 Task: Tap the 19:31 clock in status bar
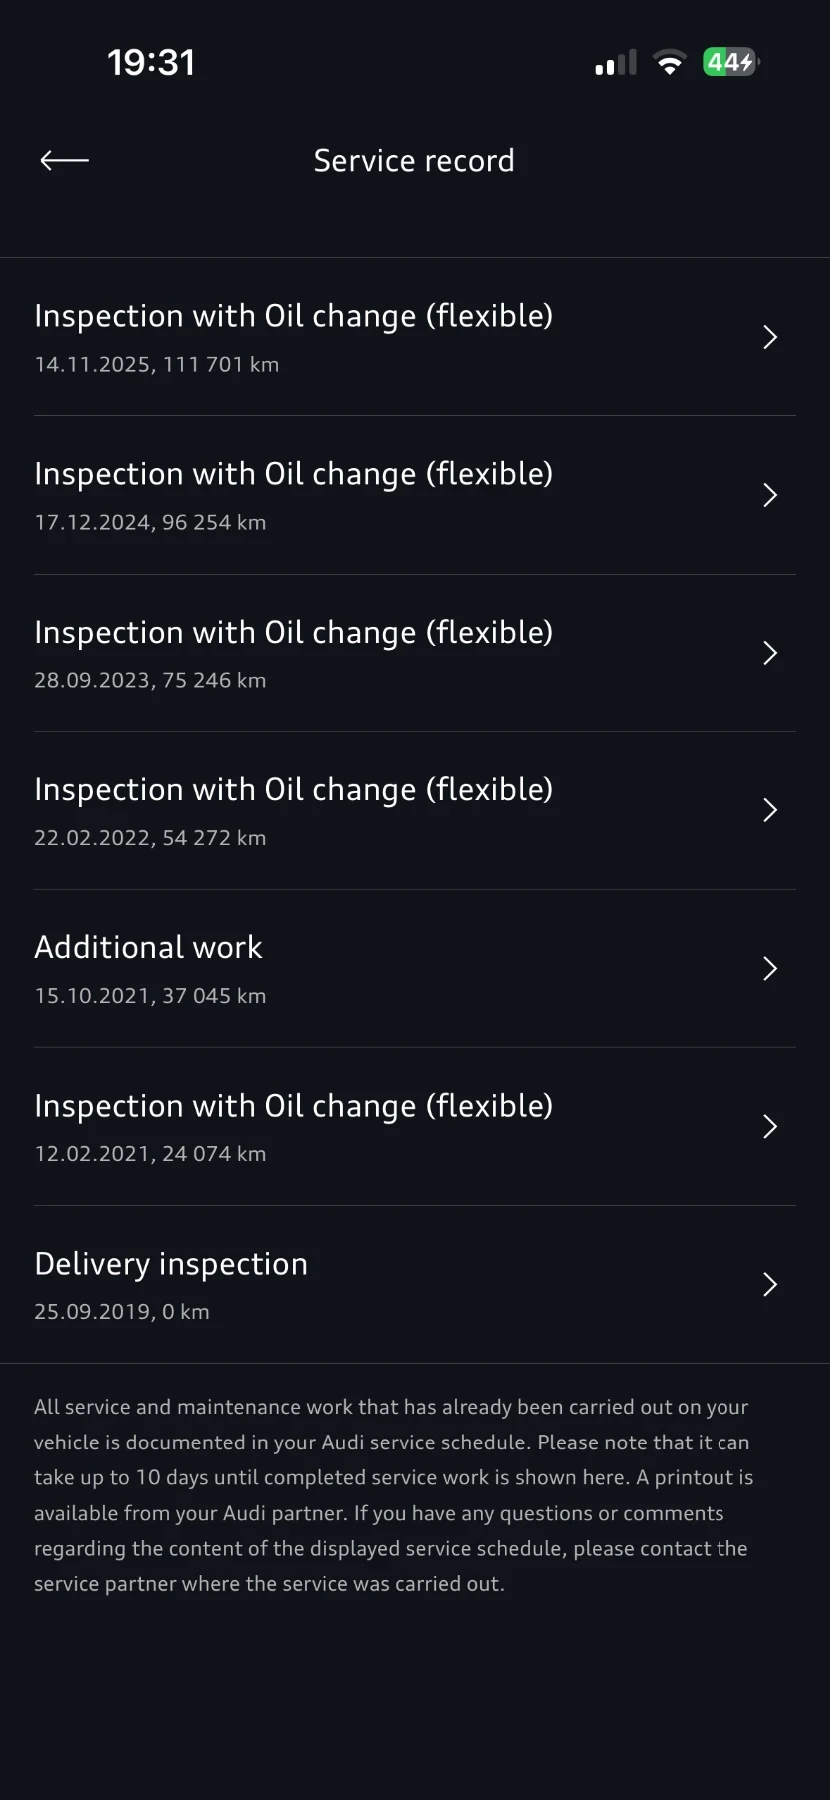pyautogui.click(x=151, y=63)
